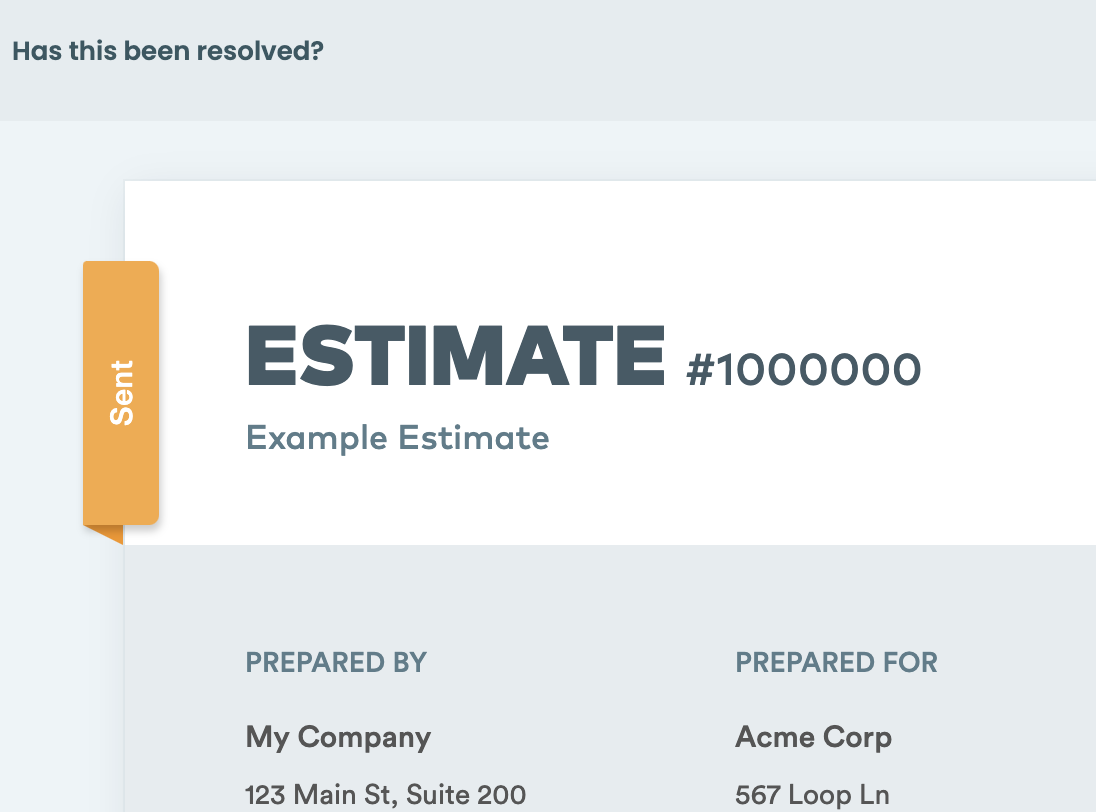Click the pale margin left of the Sent ribbon
The width and height of the screenshot is (1096, 812).
coord(42,391)
